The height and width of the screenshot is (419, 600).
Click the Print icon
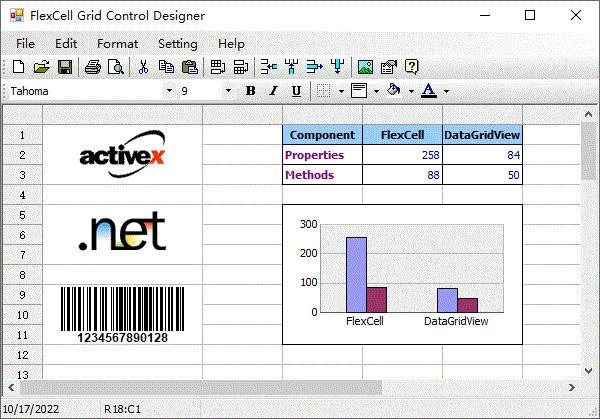tap(93, 67)
